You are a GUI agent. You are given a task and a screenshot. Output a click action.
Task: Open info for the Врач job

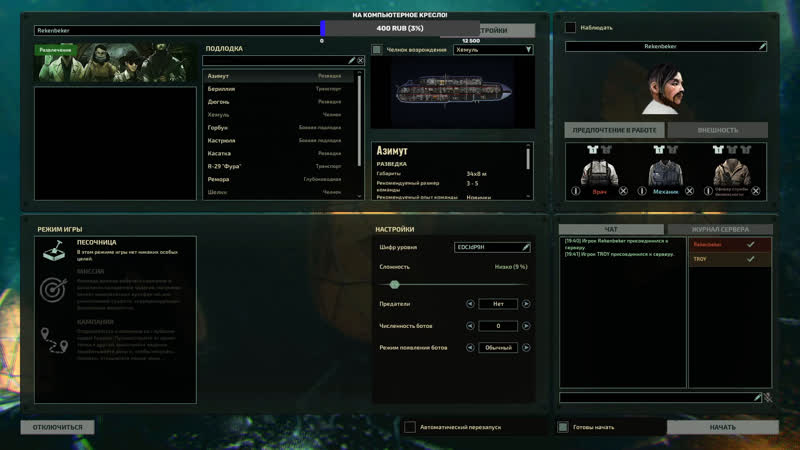coord(576,191)
